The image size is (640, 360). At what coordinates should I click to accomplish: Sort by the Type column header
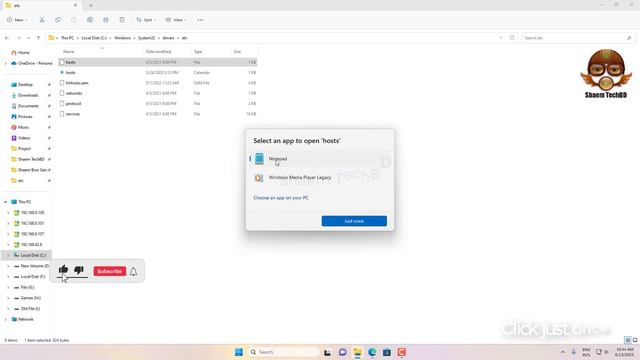coord(198,52)
